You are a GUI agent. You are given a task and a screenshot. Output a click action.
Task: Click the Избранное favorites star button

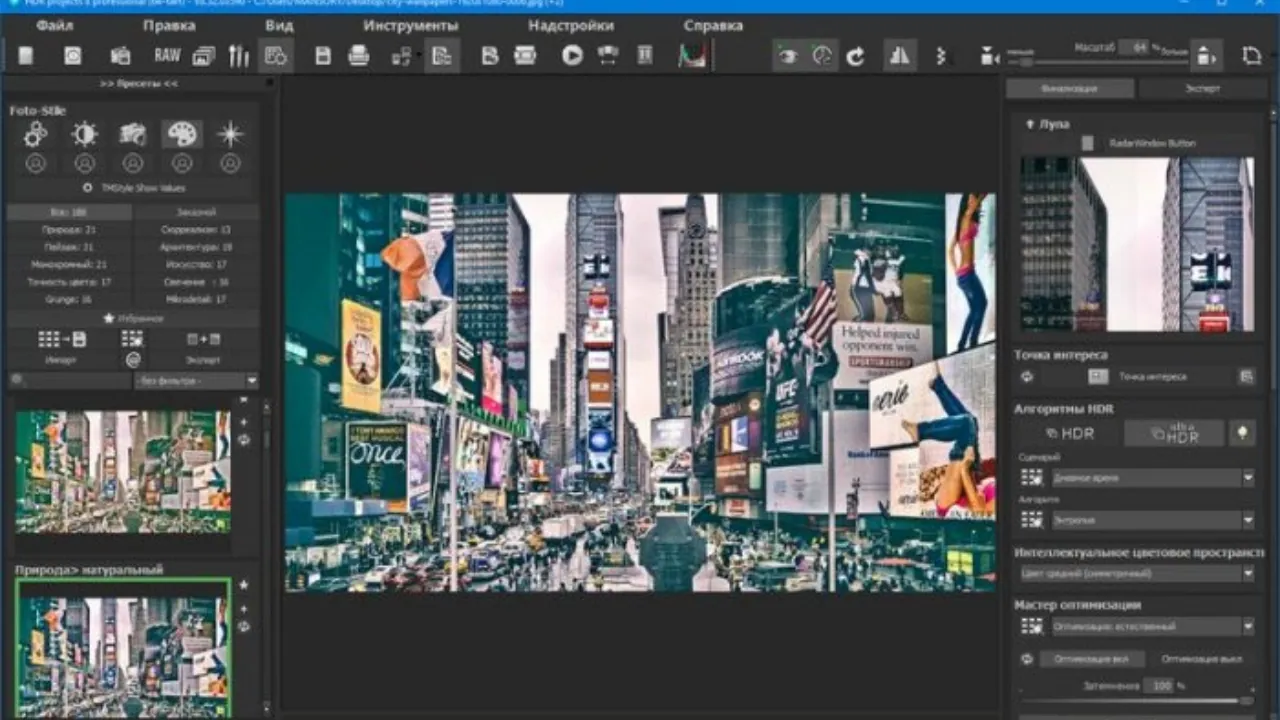(x=133, y=318)
